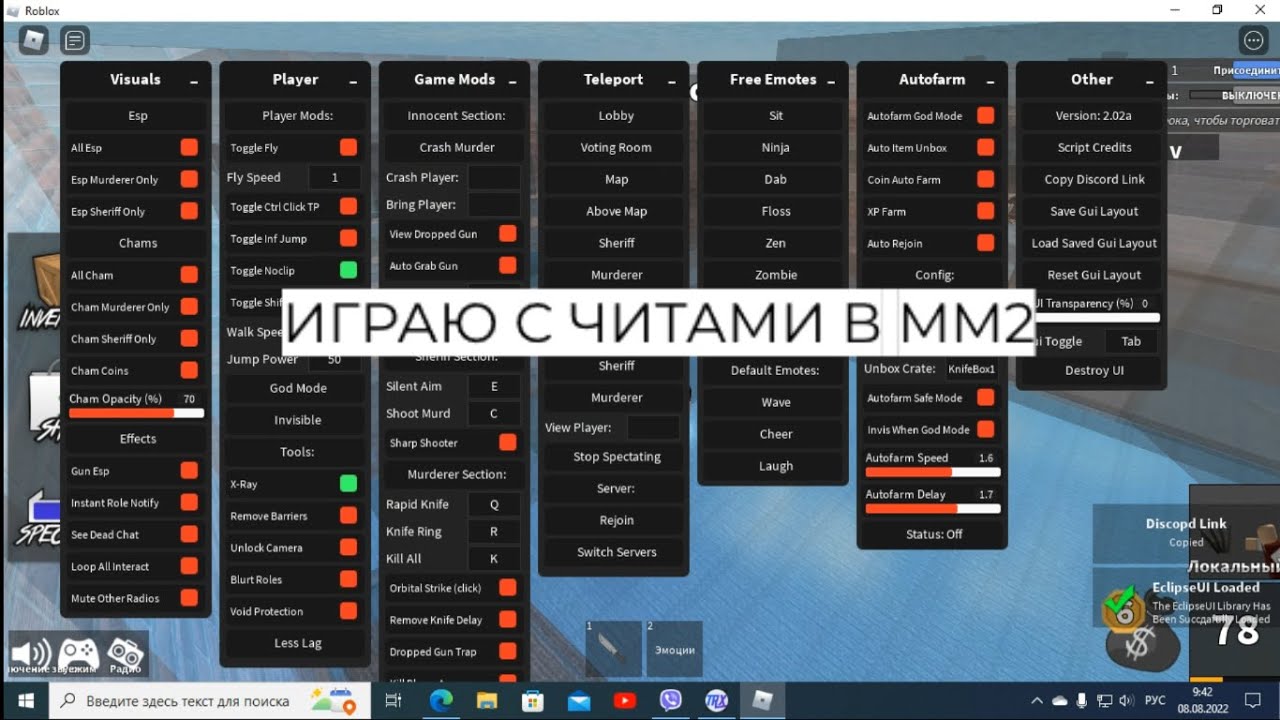Mute via the speaker icon
The height and width of the screenshot is (720, 1280).
pyautogui.click(x=31, y=654)
